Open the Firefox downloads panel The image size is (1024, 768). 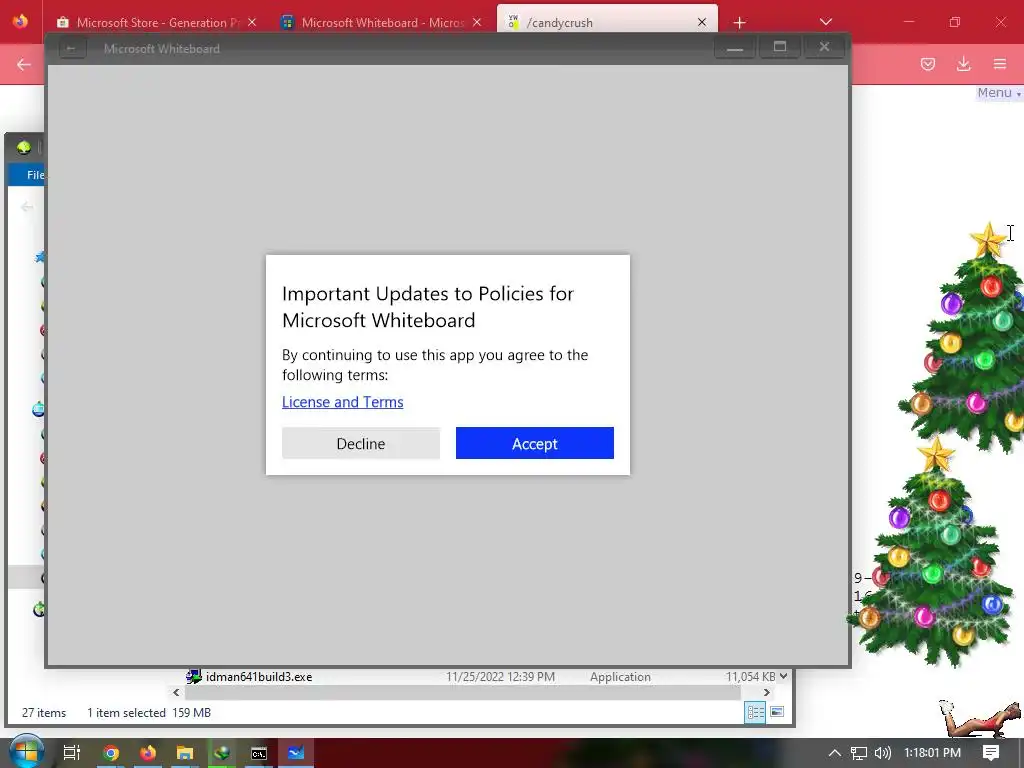(x=963, y=64)
